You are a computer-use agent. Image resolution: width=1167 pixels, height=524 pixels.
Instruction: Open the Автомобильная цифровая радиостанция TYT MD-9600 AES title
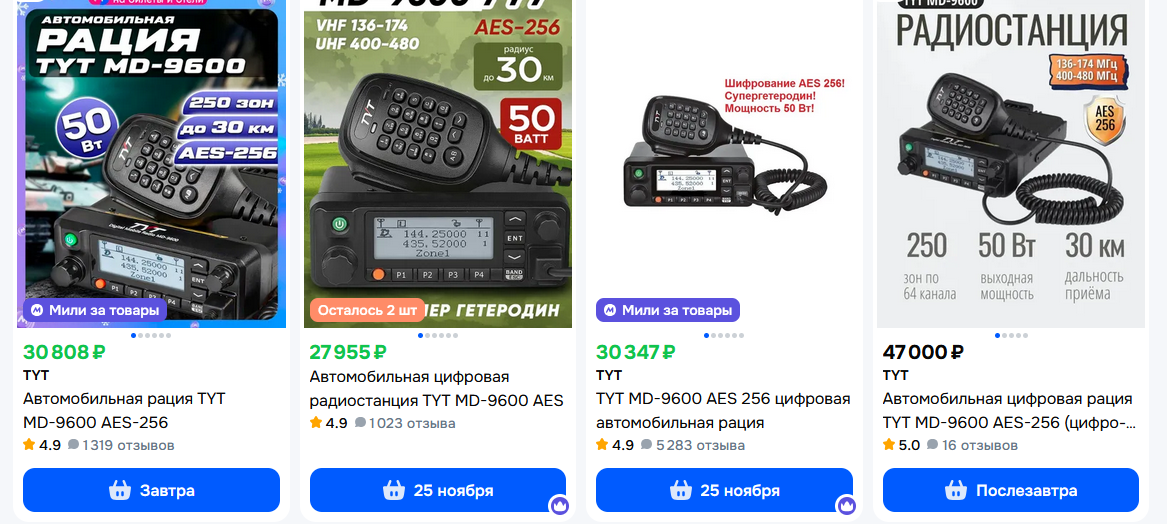[436, 389]
